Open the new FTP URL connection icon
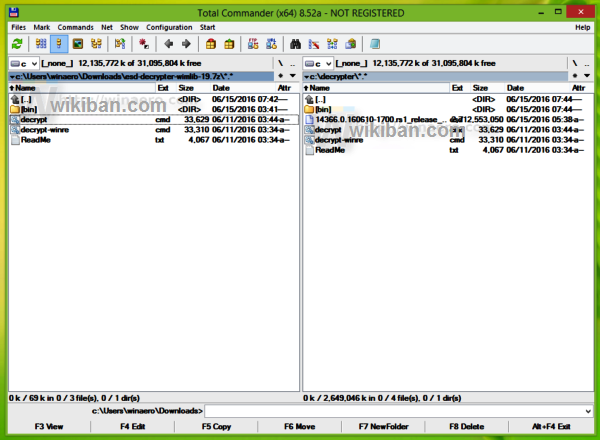 (271, 44)
